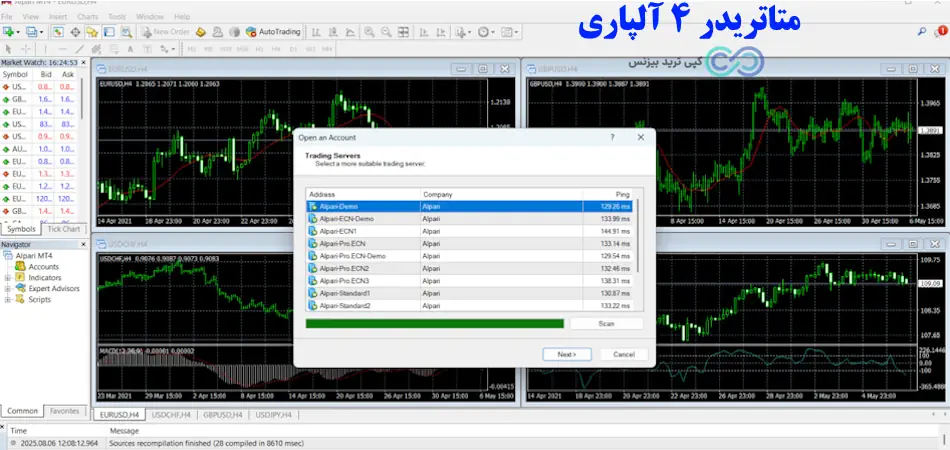Screen dimensions: 950x450
Task: Click Next in the Open an Account dialog
Action: click(x=567, y=354)
